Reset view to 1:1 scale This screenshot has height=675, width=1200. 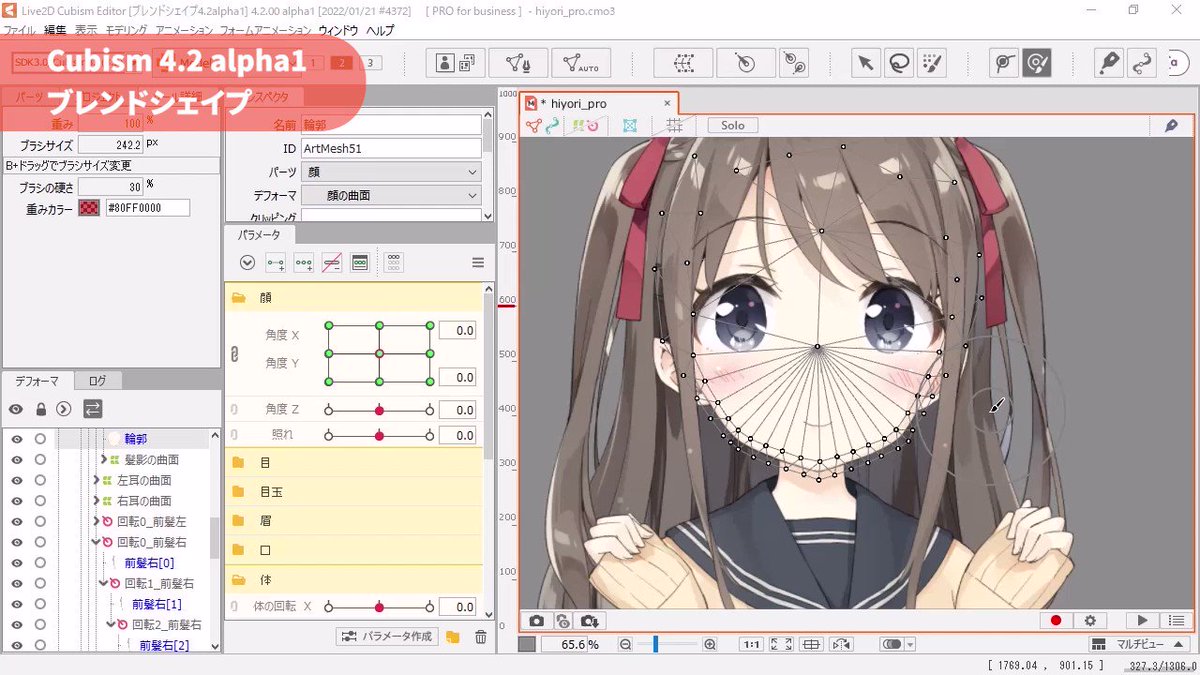pyautogui.click(x=750, y=644)
